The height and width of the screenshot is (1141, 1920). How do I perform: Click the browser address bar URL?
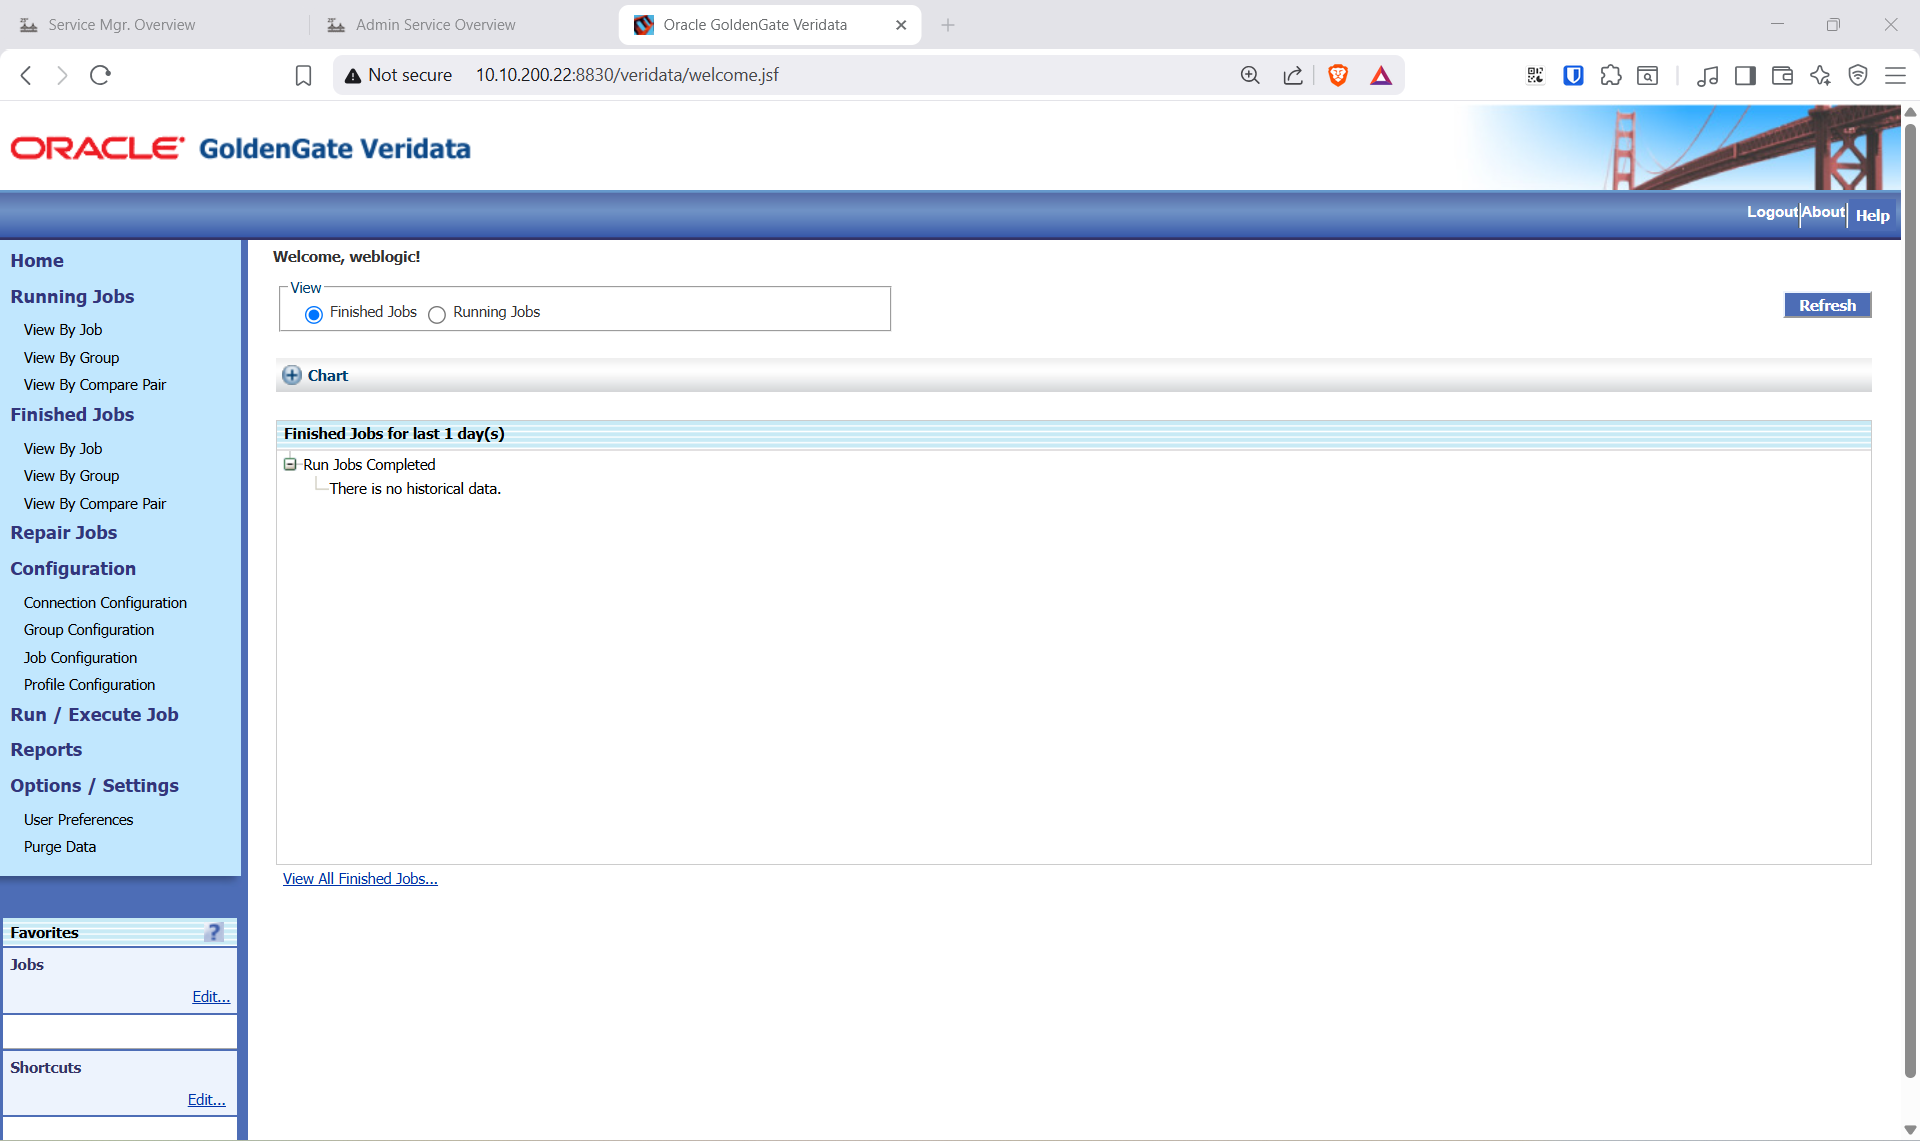tap(627, 75)
